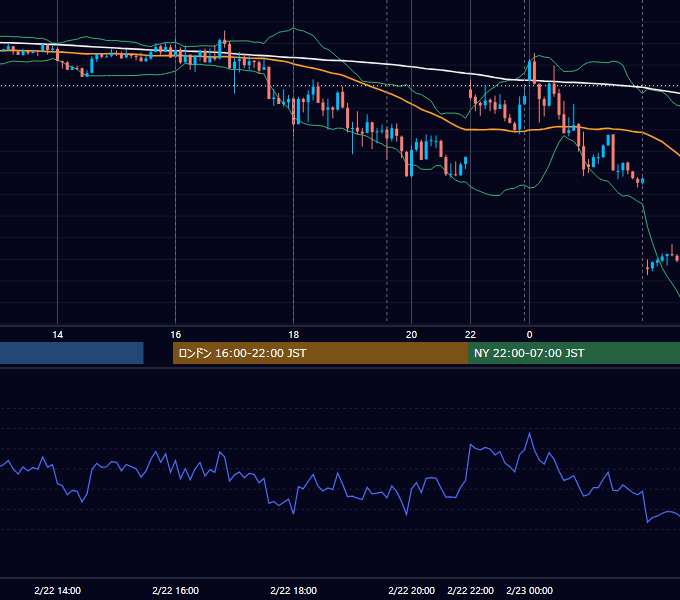
Task: Click the '22' hour label on the price chart axis
Action: point(471,335)
